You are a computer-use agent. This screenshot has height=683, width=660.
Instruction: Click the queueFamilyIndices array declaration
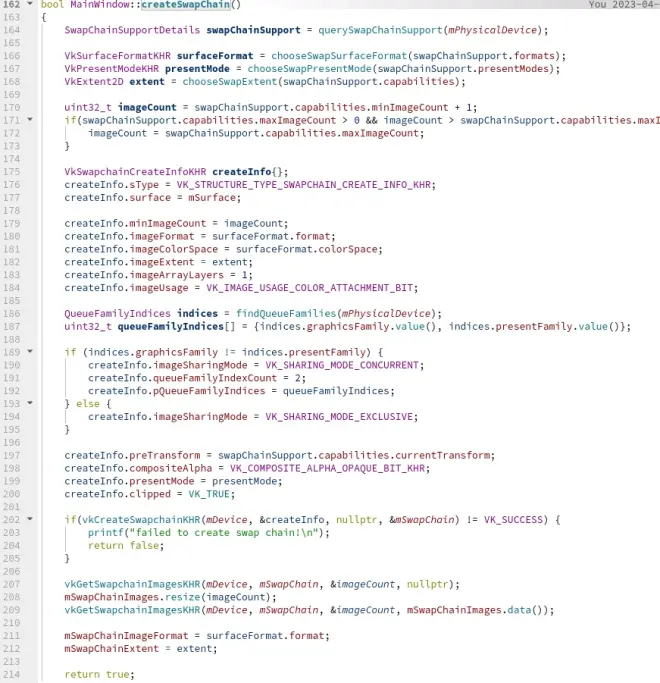tap(170, 327)
